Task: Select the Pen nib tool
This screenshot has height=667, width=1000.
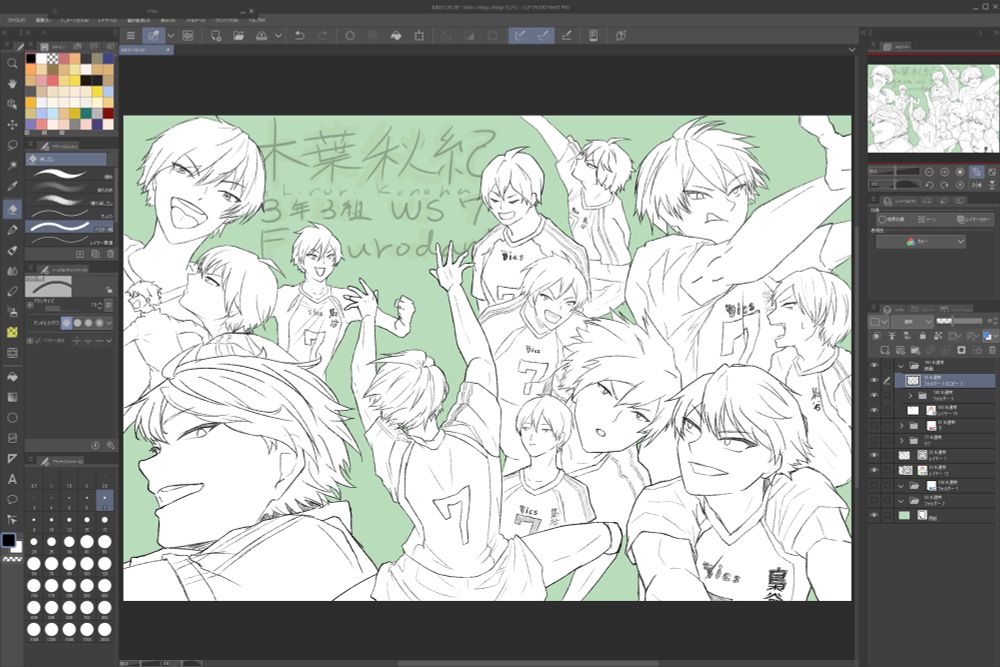Action: pyautogui.click(x=12, y=230)
